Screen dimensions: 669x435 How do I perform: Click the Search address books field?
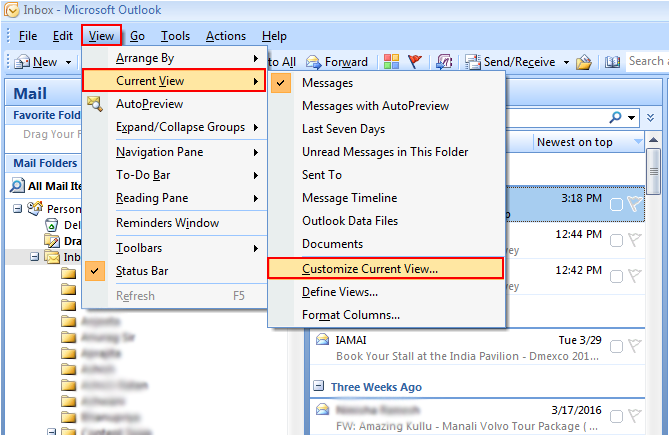647,61
